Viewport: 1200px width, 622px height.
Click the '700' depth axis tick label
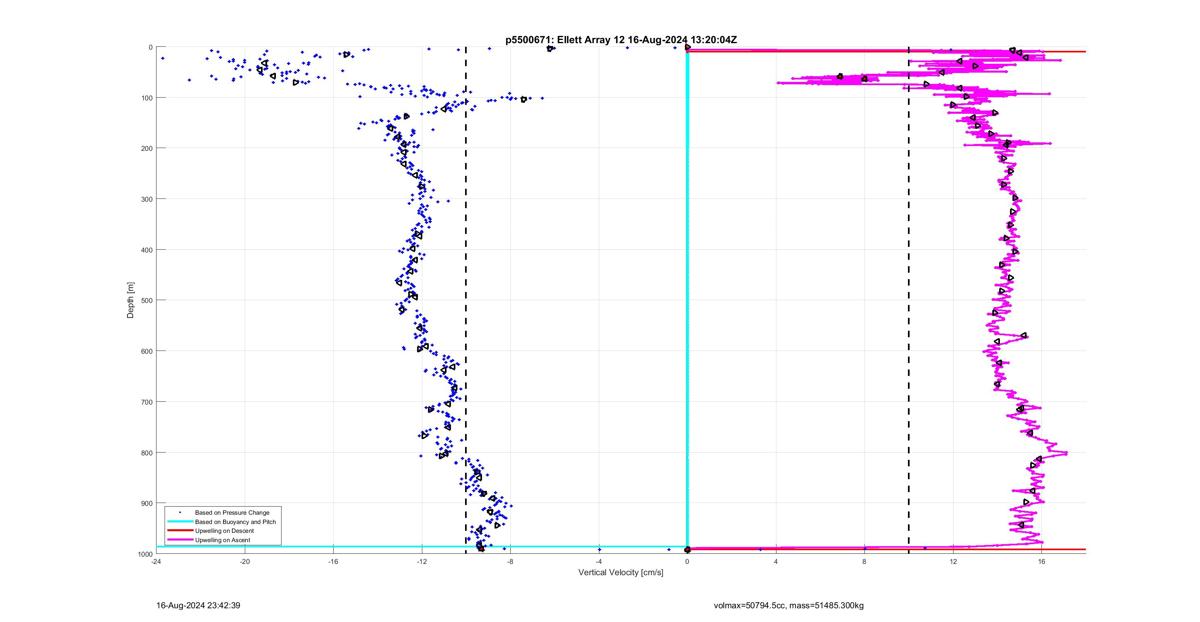click(145, 402)
